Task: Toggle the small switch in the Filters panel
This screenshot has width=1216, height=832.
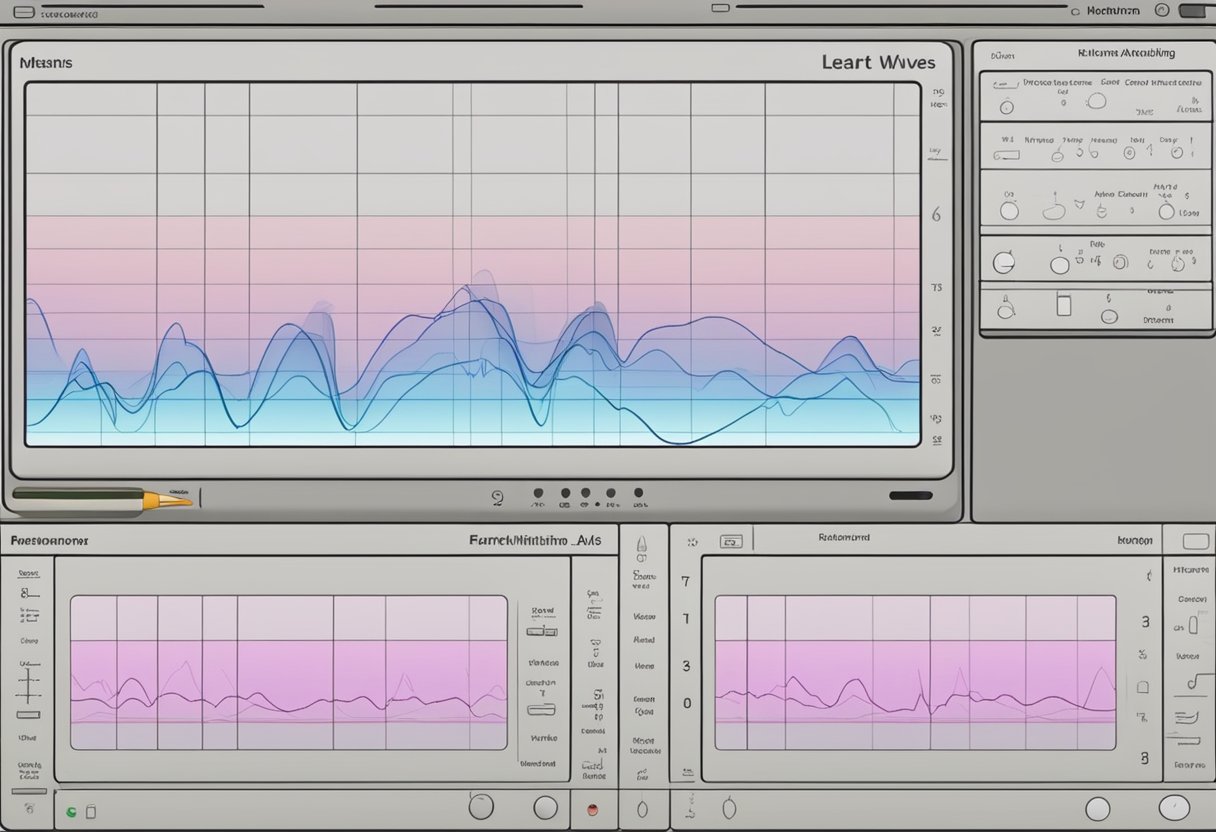Action: point(1005,153)
